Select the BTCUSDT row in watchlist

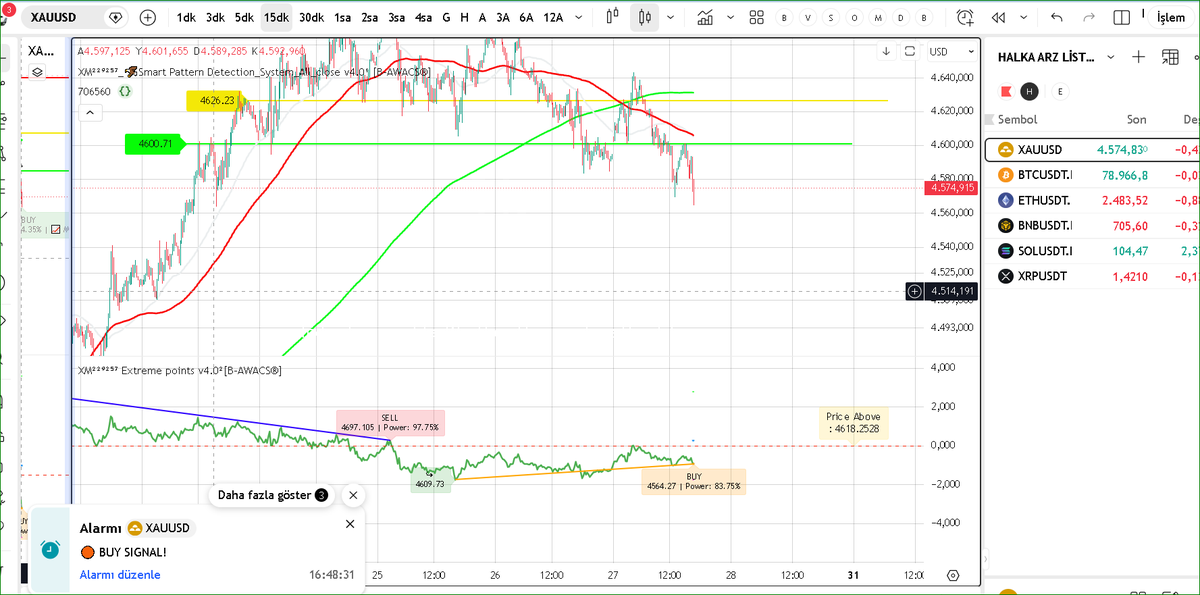[x=1092, y=175]
